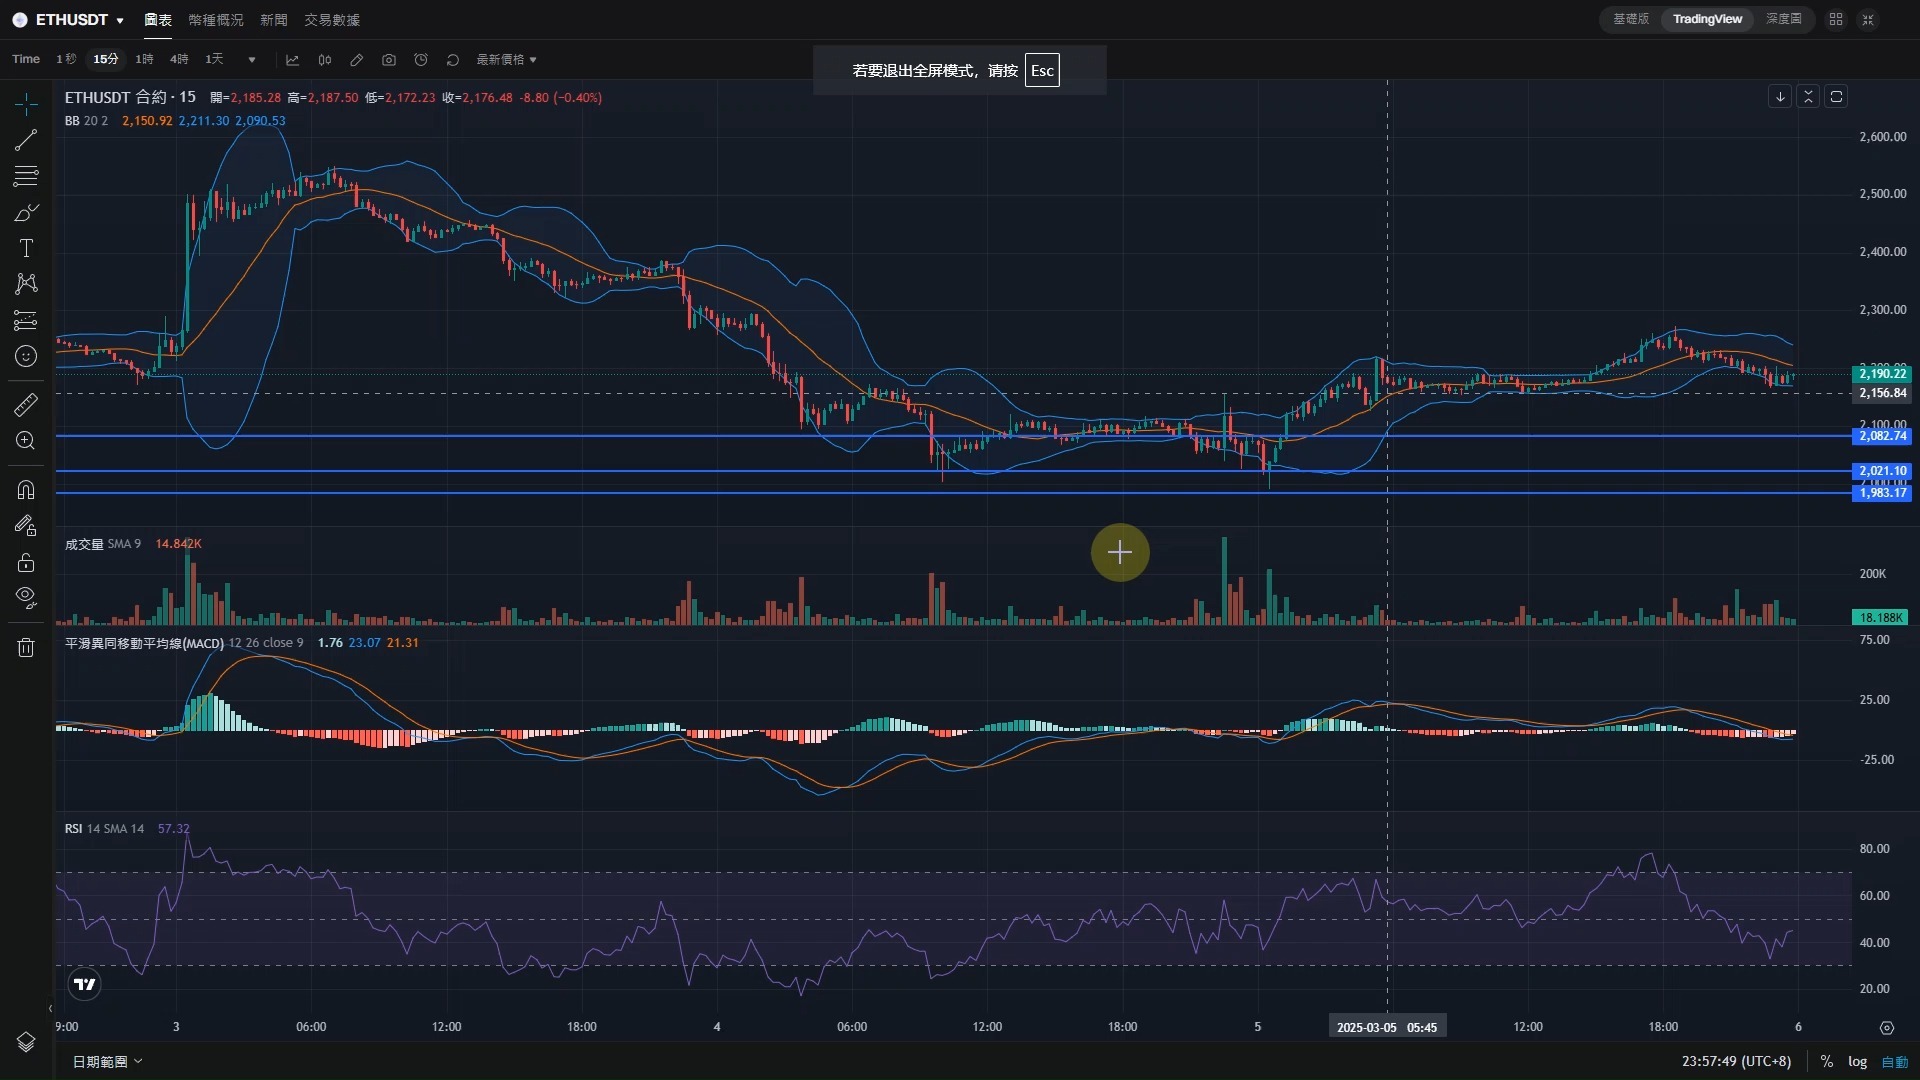Toggle percent scale option
1920x1080 pixels.
pos(1826,1061)
